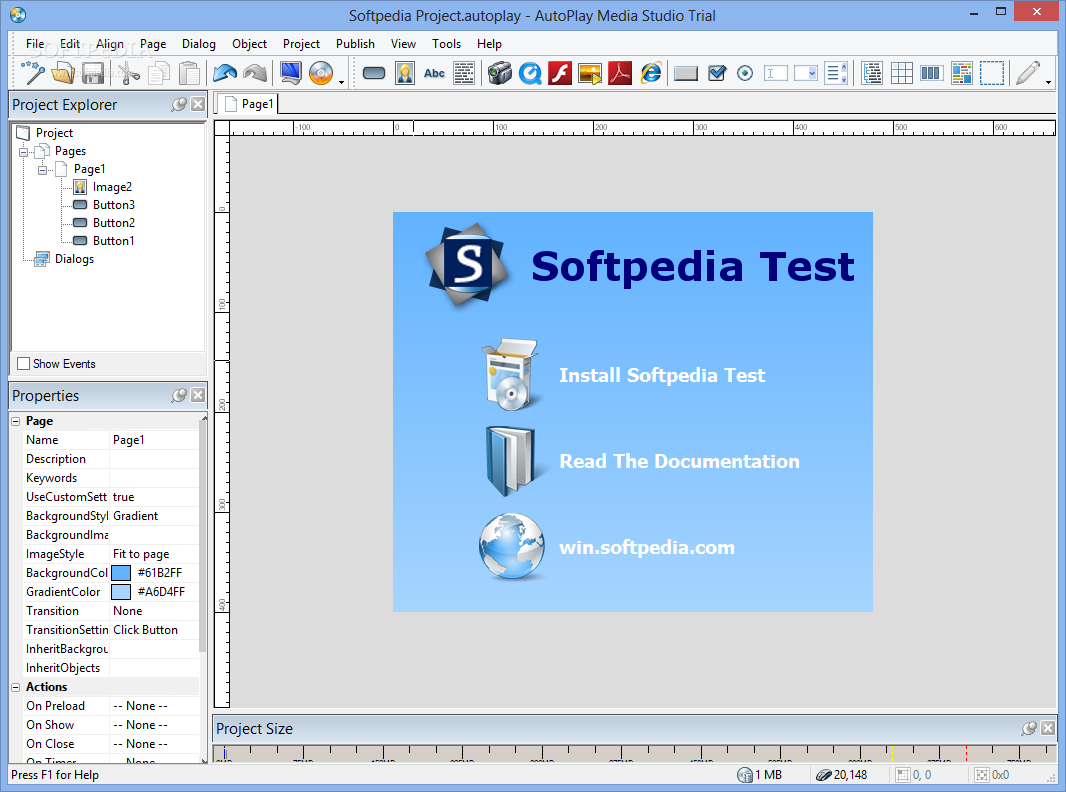Enable the Show Events checkbox
Viewport: 1066px width, 792px height.
(x=24, y=364)
